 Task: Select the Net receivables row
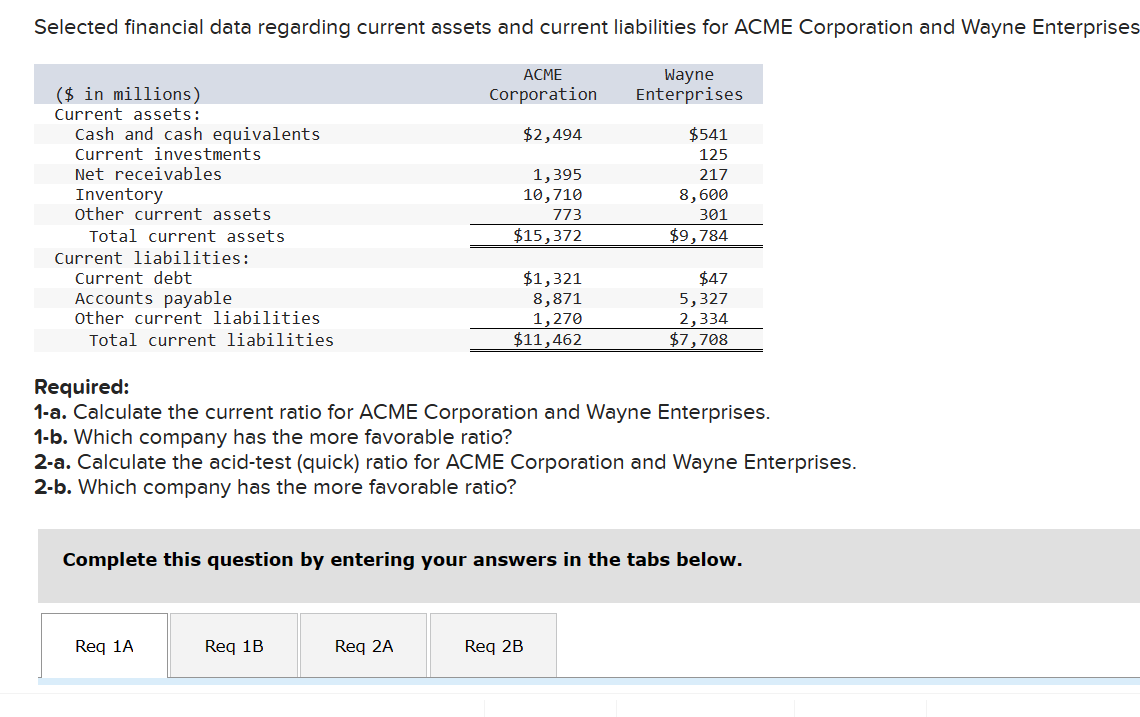(148, 174)
